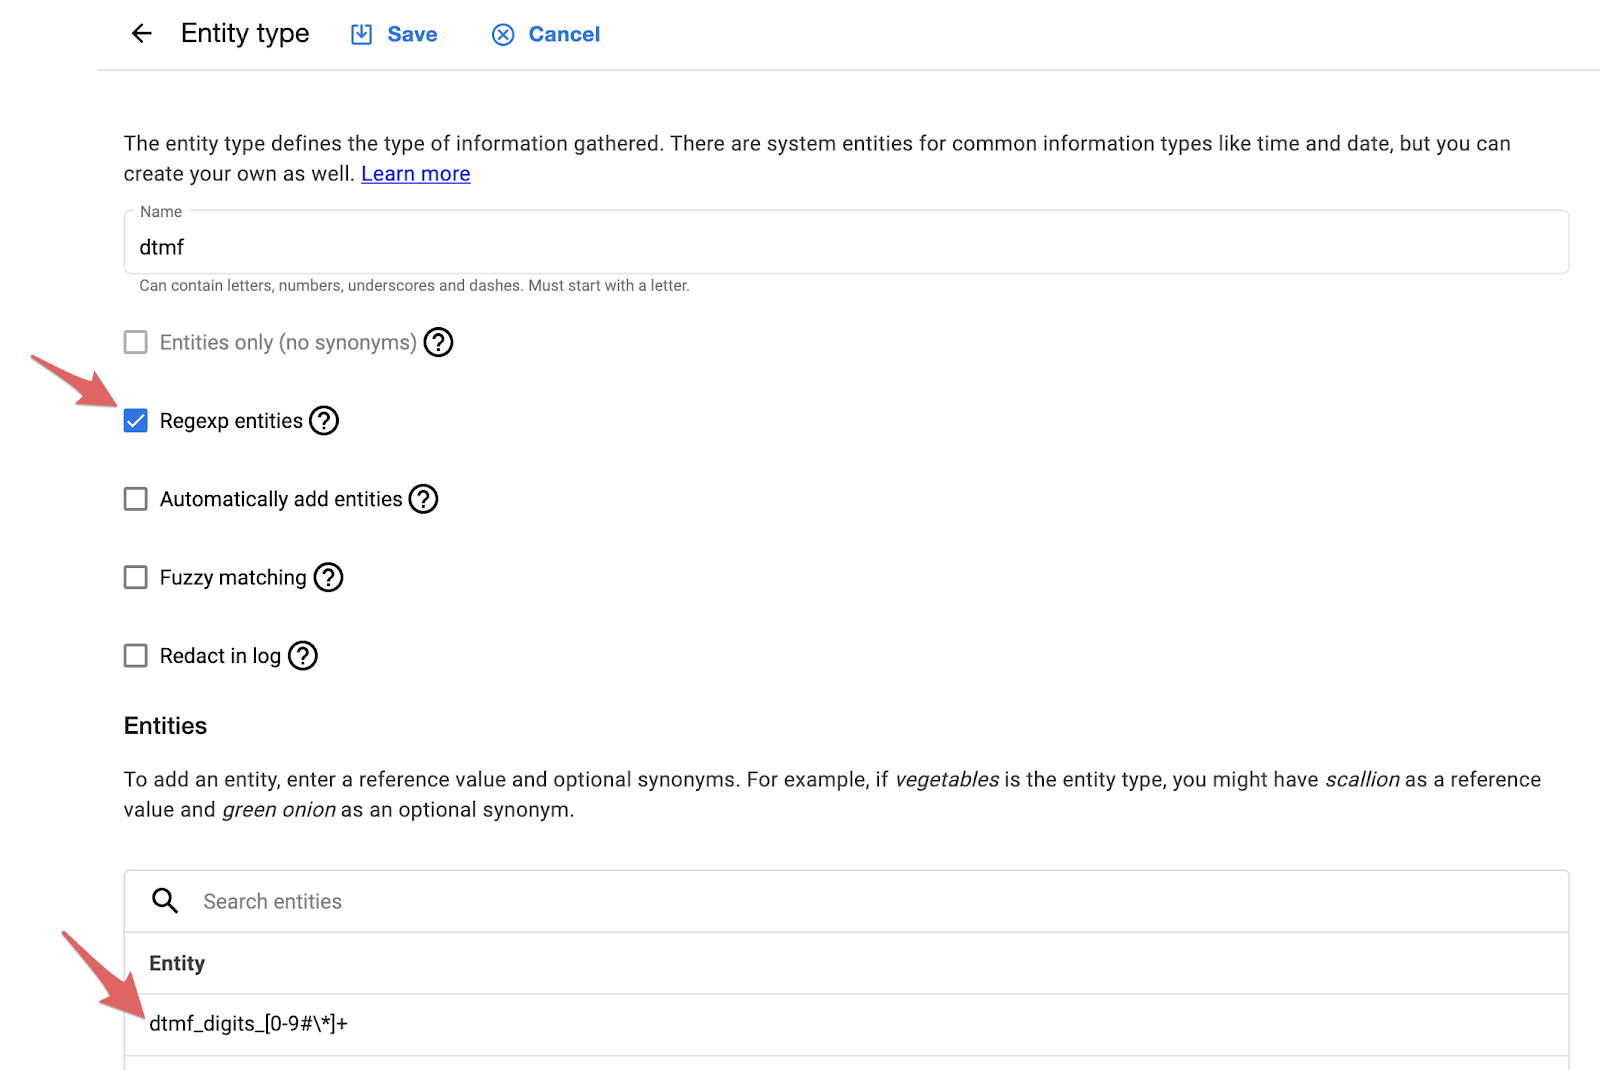Open help for Entities only option
The image size is (1600, 1070).
tap(438, 342)
